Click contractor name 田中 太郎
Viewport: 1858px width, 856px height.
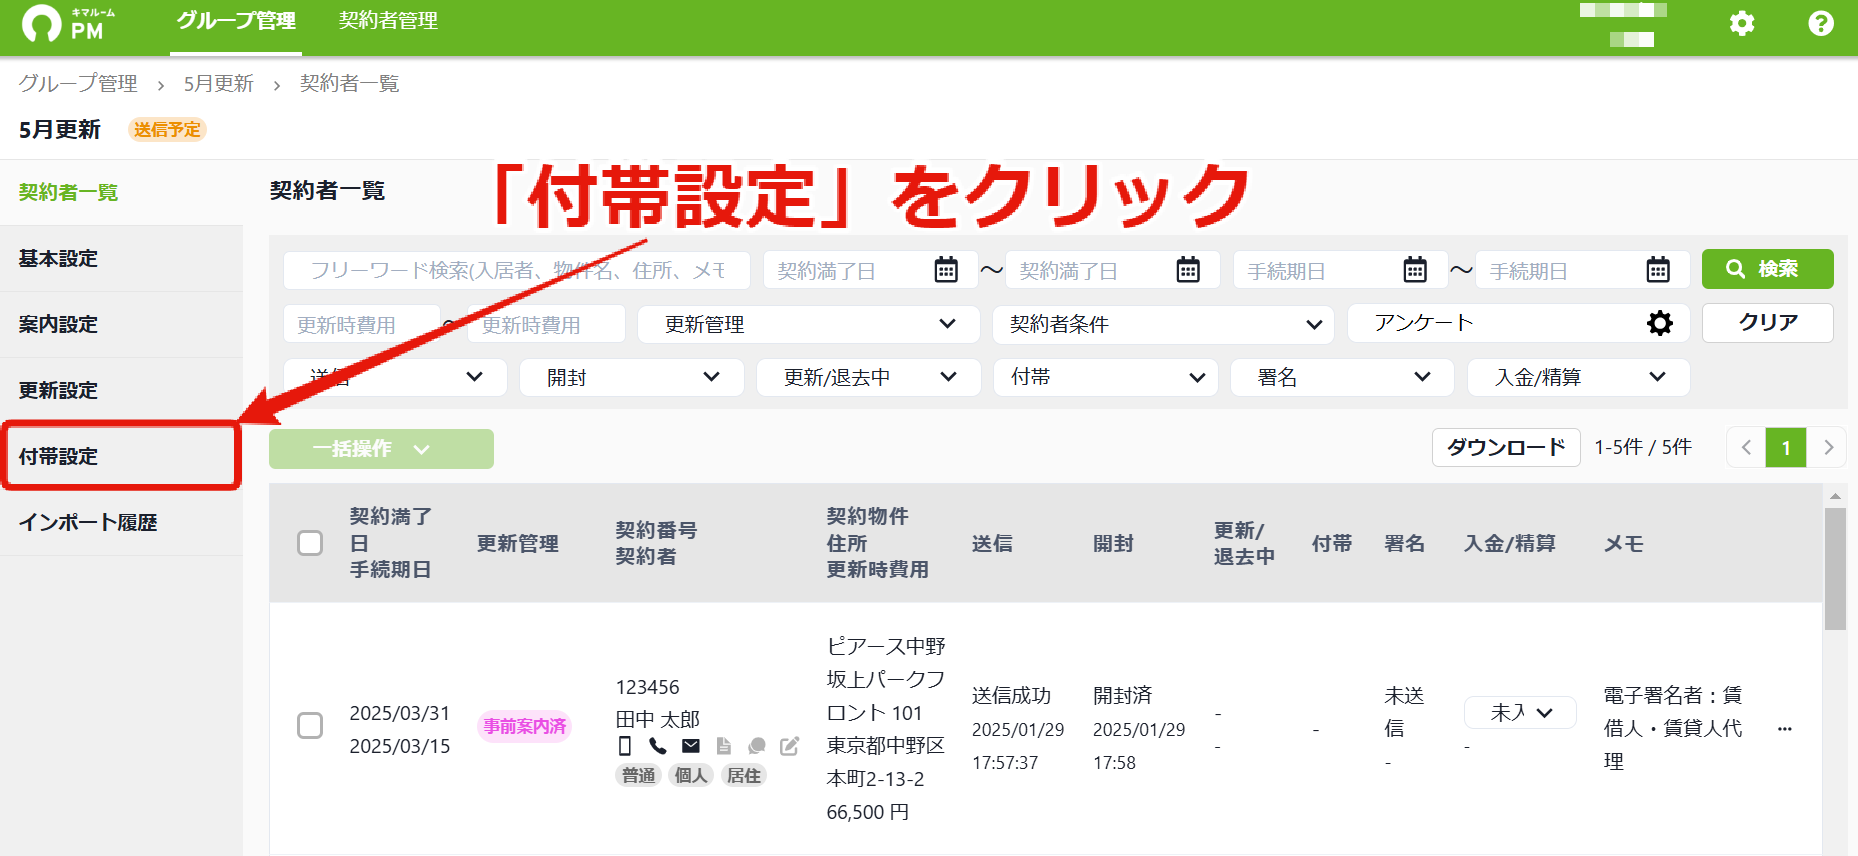pos(658,719)
